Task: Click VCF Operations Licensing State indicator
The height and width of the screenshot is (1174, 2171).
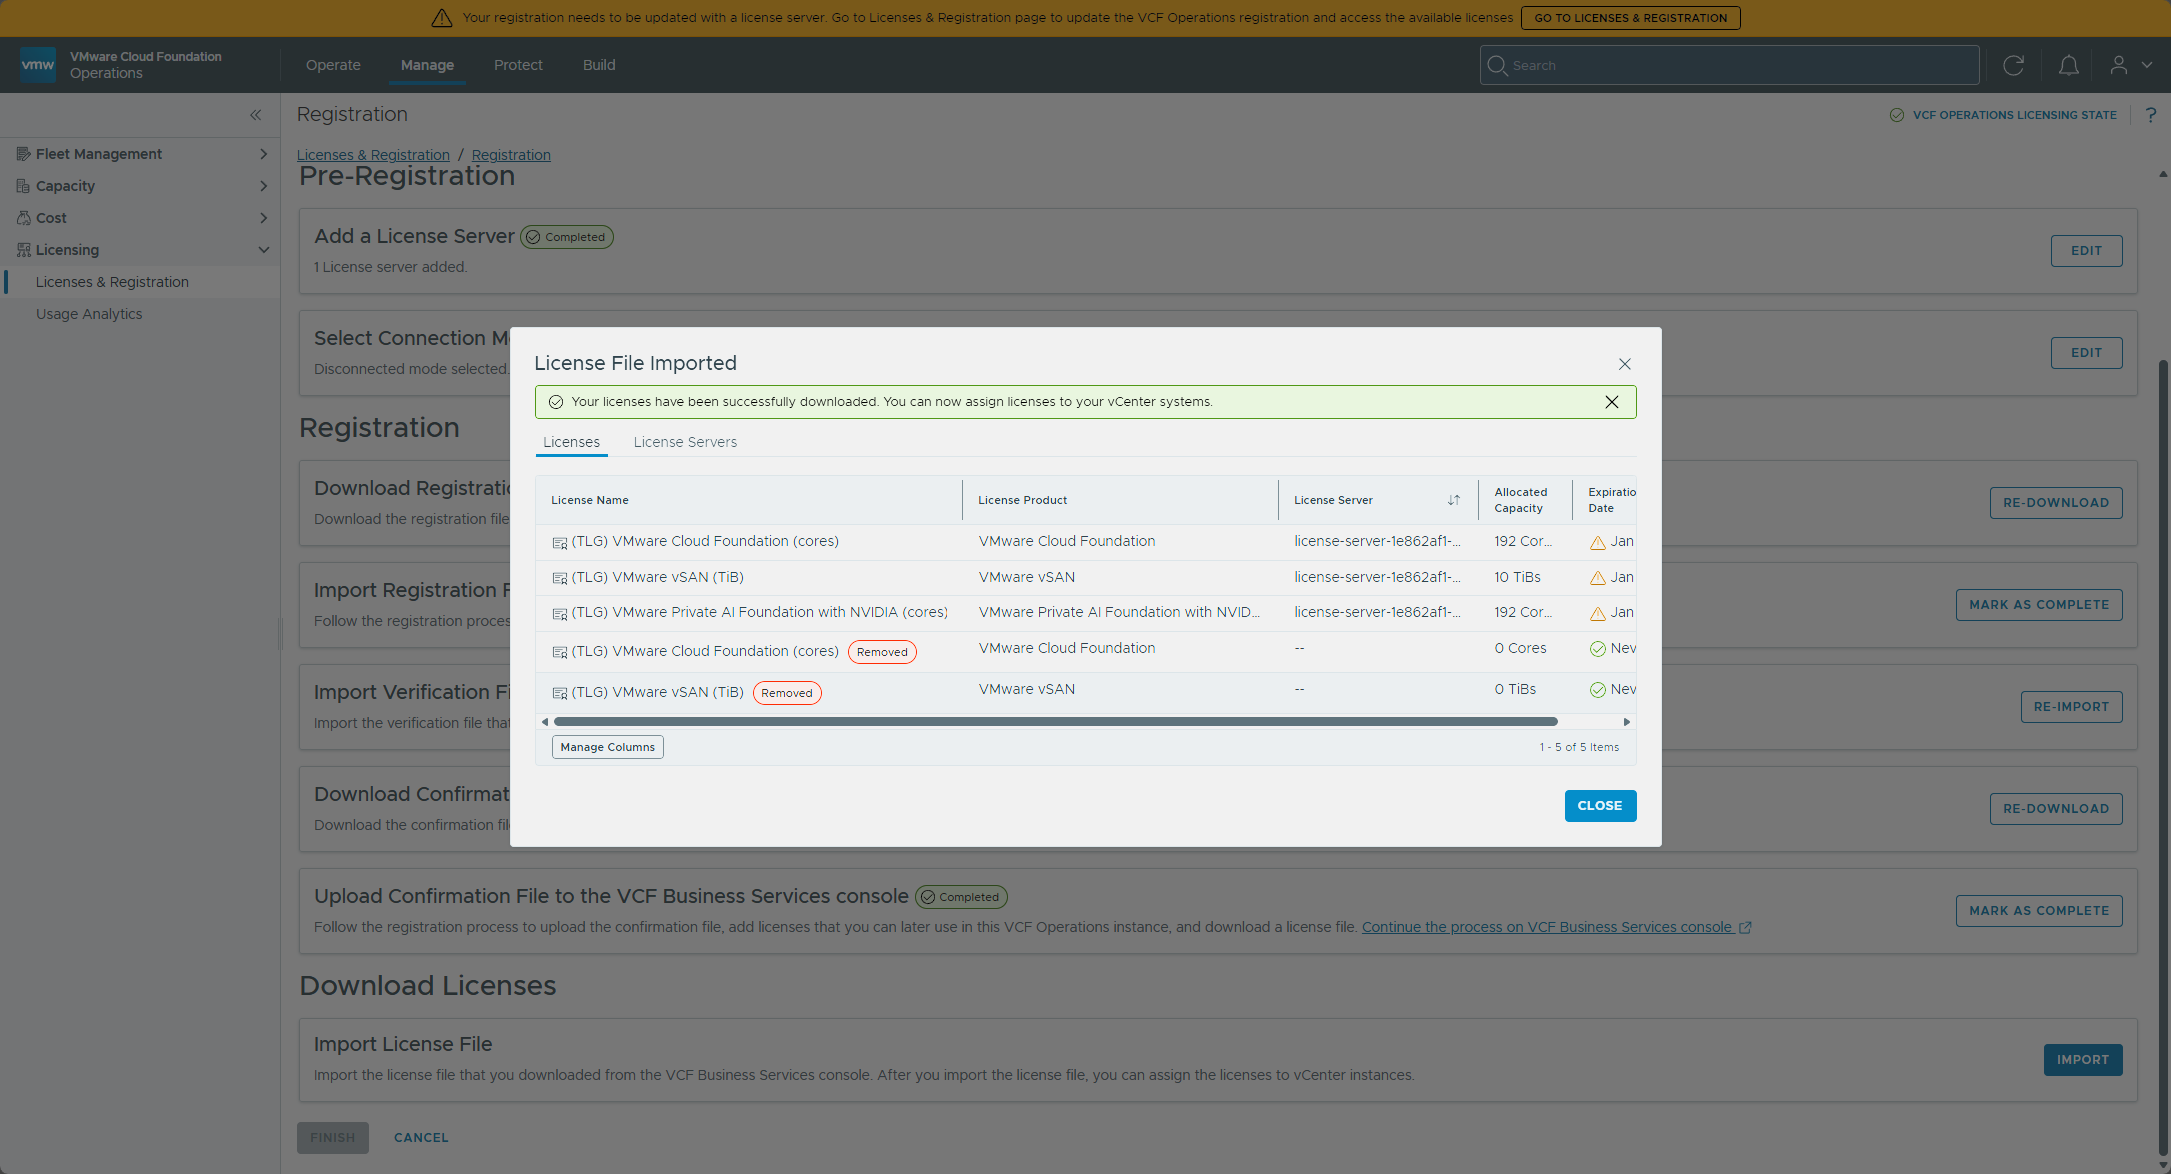Action: click(2003, 115)
